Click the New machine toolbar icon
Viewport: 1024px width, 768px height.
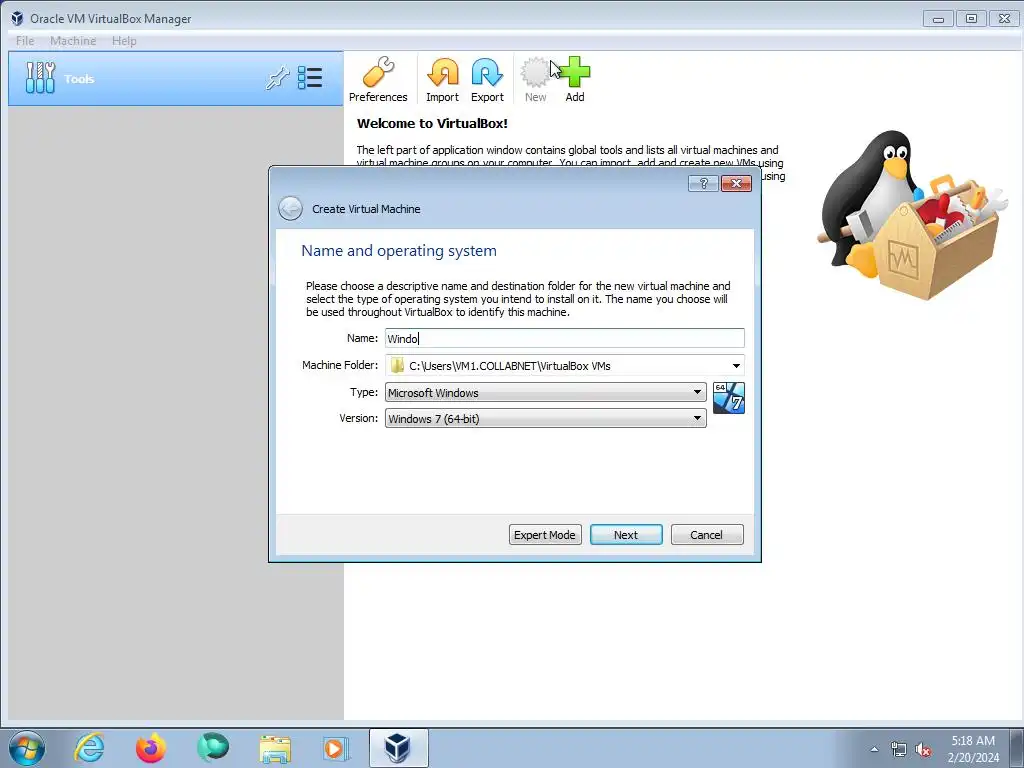click(535, 80)
